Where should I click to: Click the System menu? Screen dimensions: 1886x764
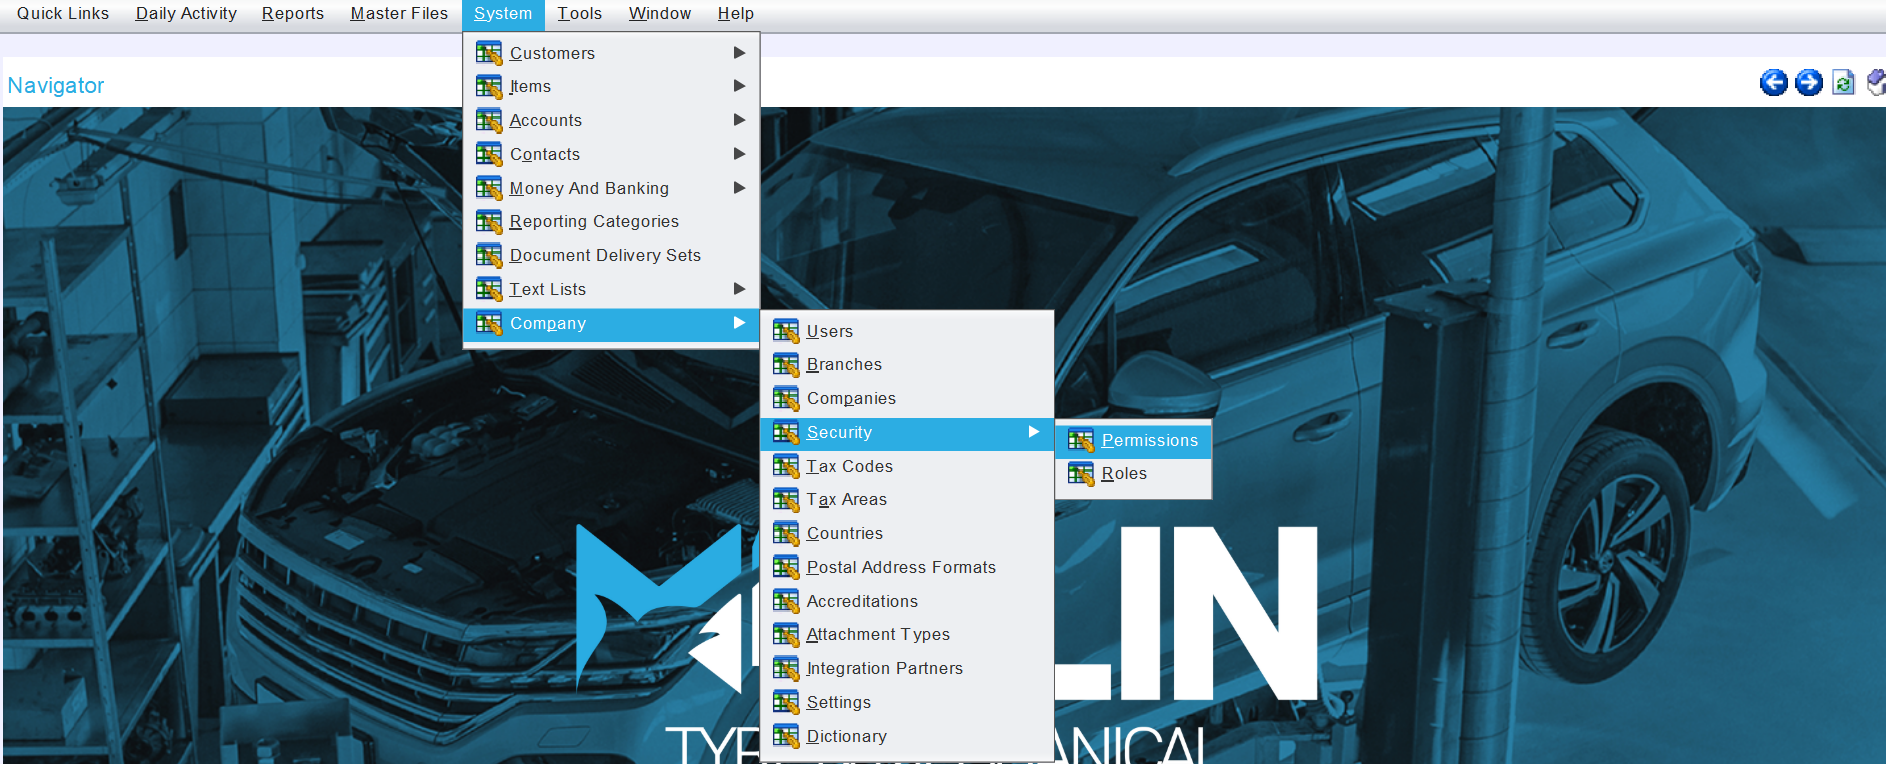click(503, 14)
